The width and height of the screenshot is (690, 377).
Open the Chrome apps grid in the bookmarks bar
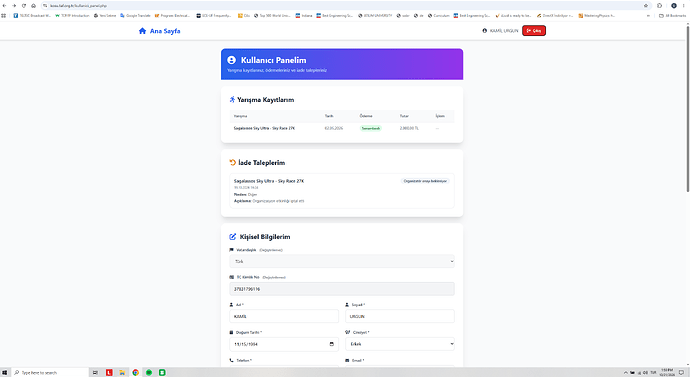coord(4,15)
